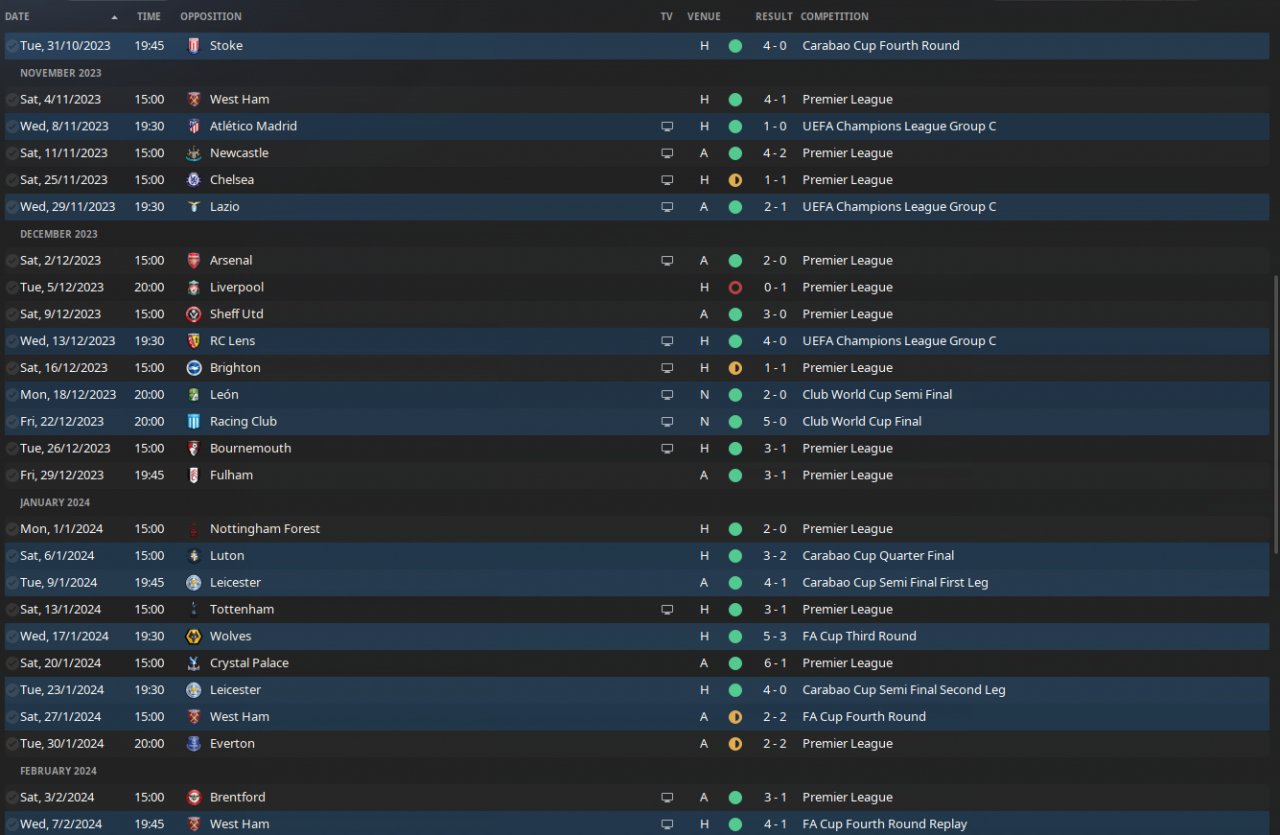Click the TV icon for Brentford fixture
Image resolution: width=1280 pixels, height=835 pixels.
point(667,798)
